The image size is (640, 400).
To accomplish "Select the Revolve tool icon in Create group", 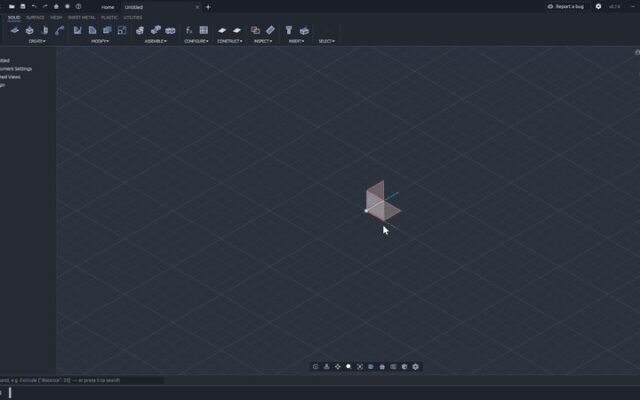I will [45, 30].
